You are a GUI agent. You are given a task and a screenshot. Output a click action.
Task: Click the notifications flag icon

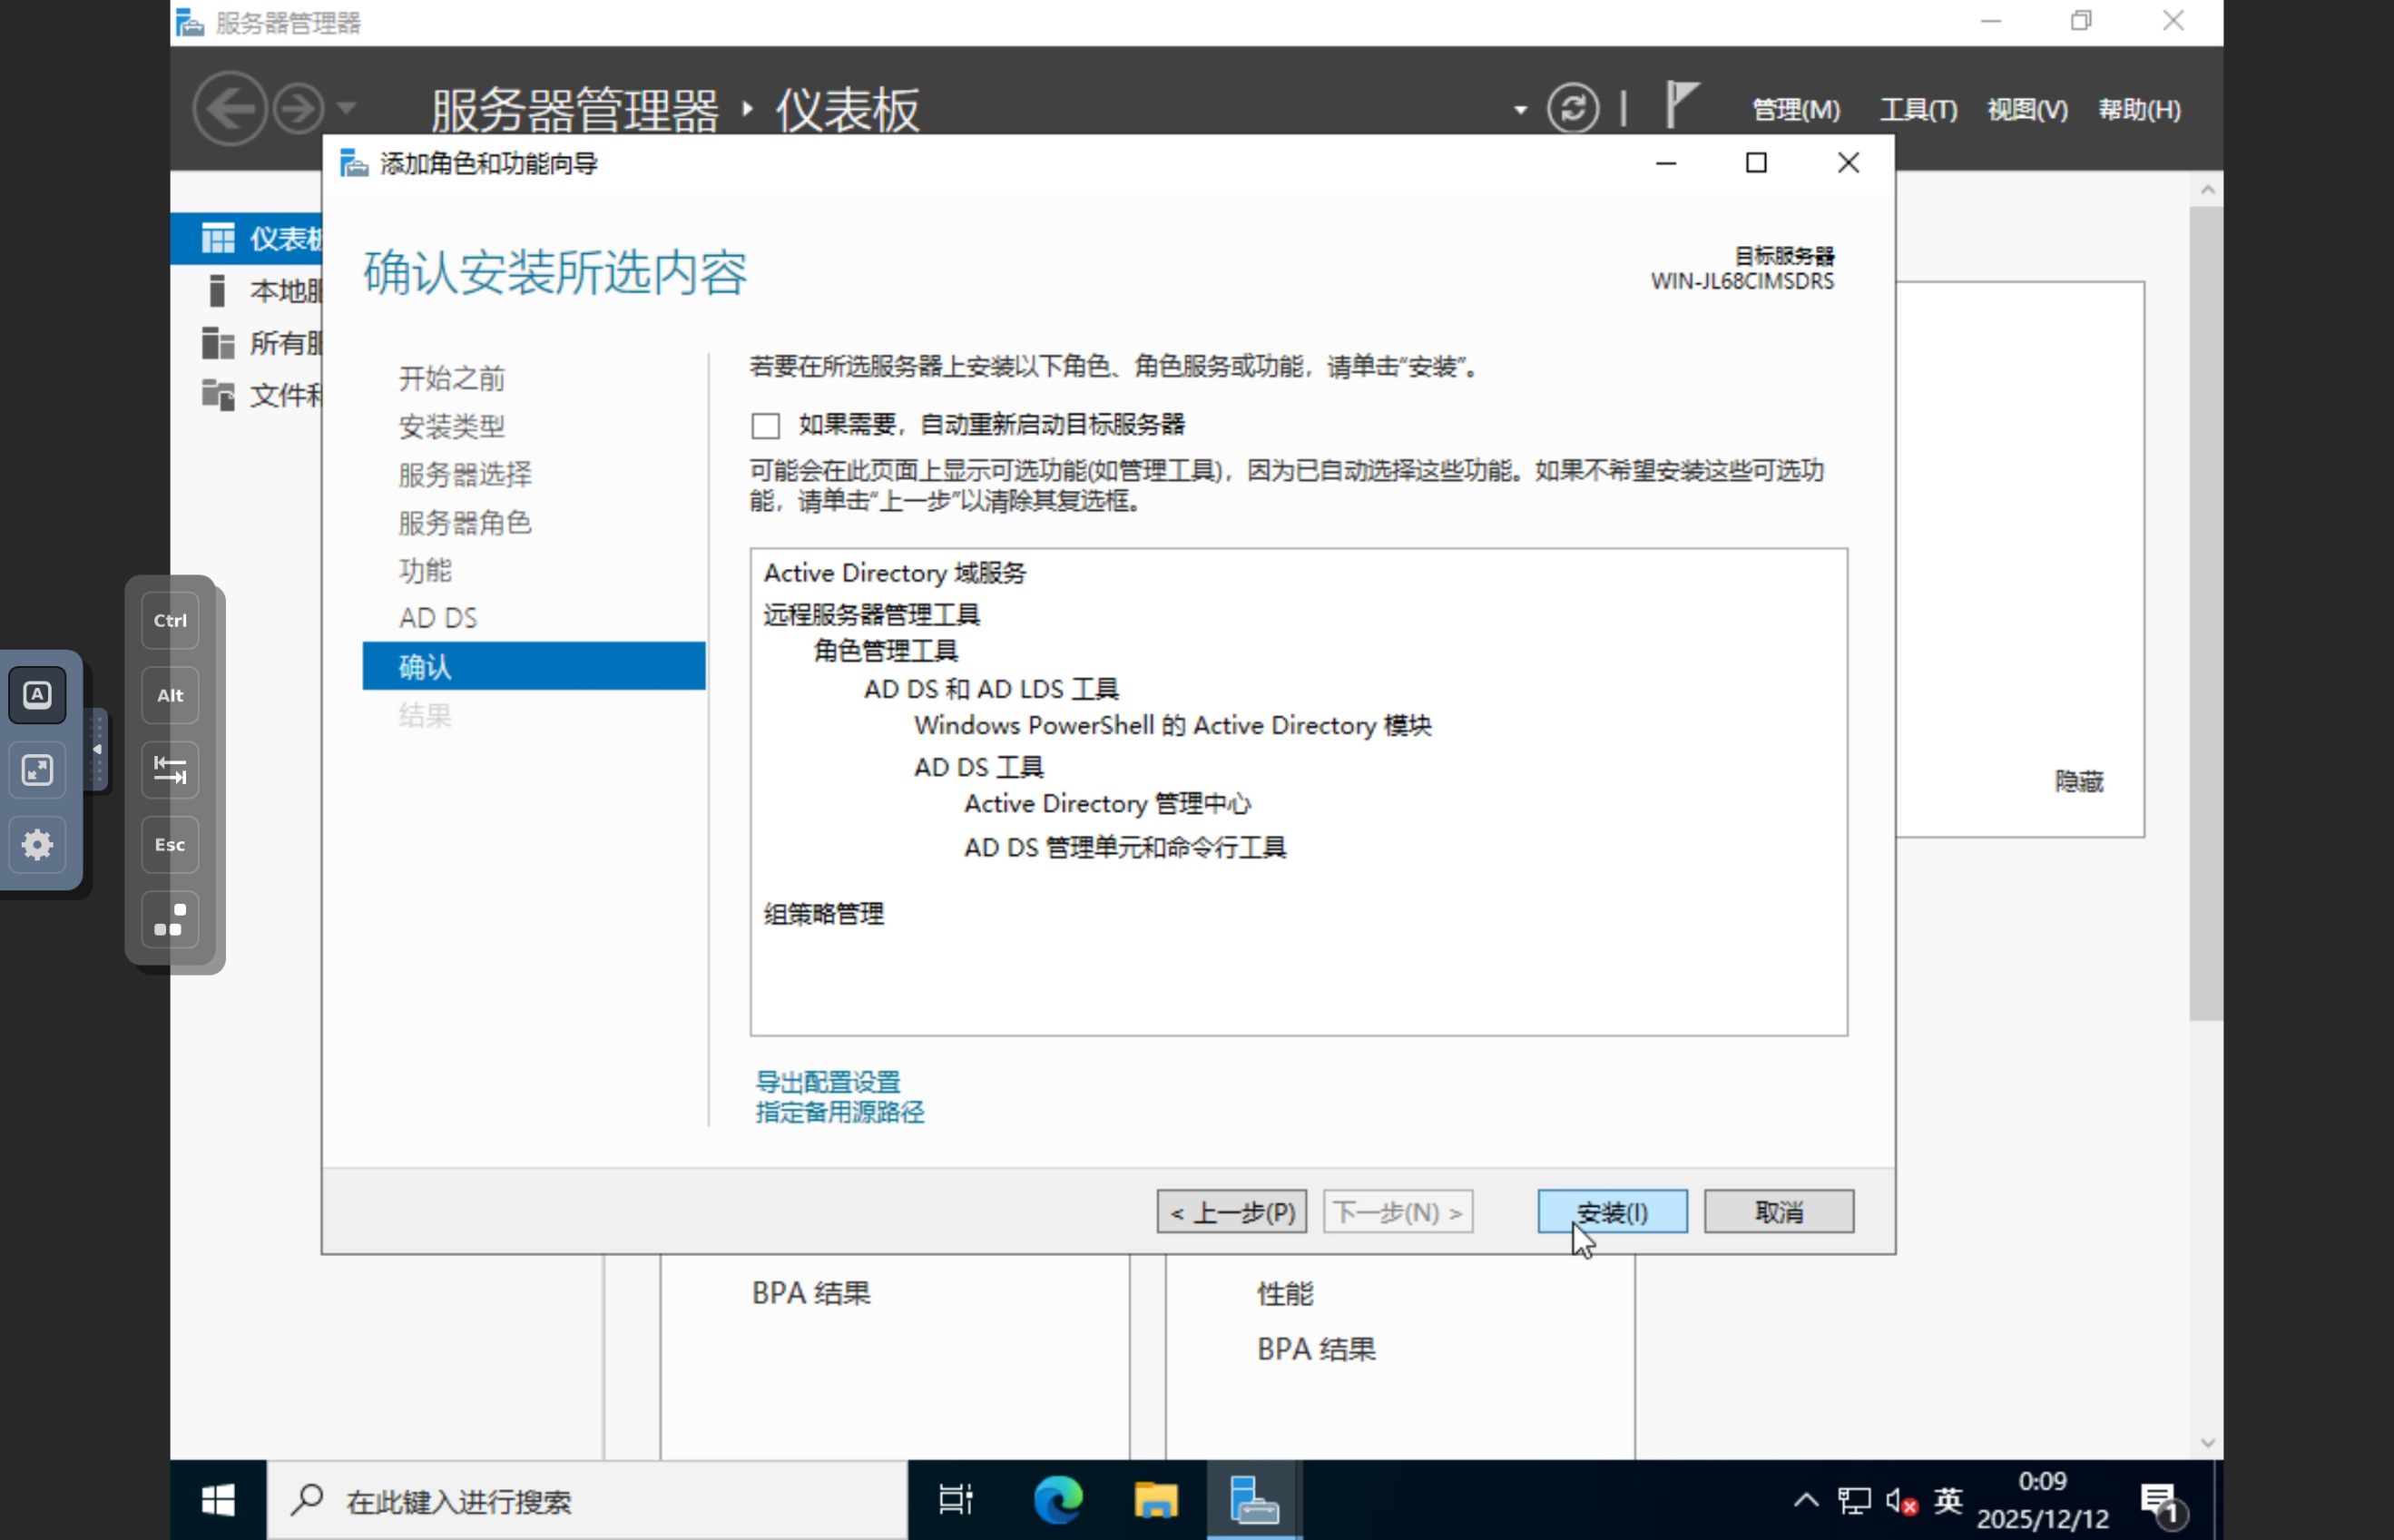[1682, 105]
